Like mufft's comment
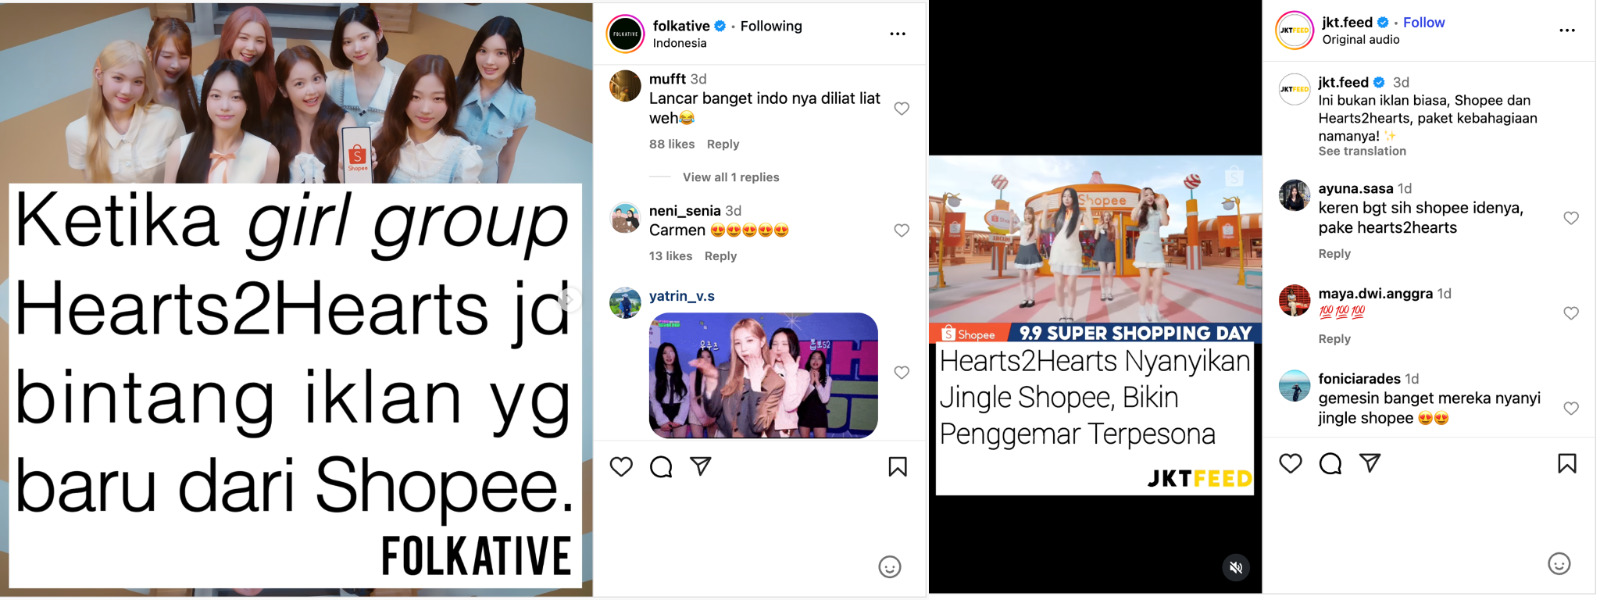The image size is (1600, 600). [902, 108]
